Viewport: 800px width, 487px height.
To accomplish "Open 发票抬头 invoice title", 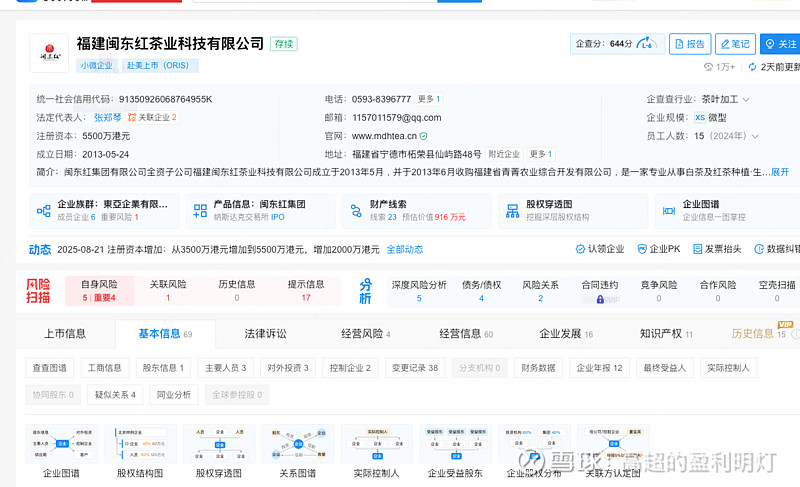I will pos(716,249).
